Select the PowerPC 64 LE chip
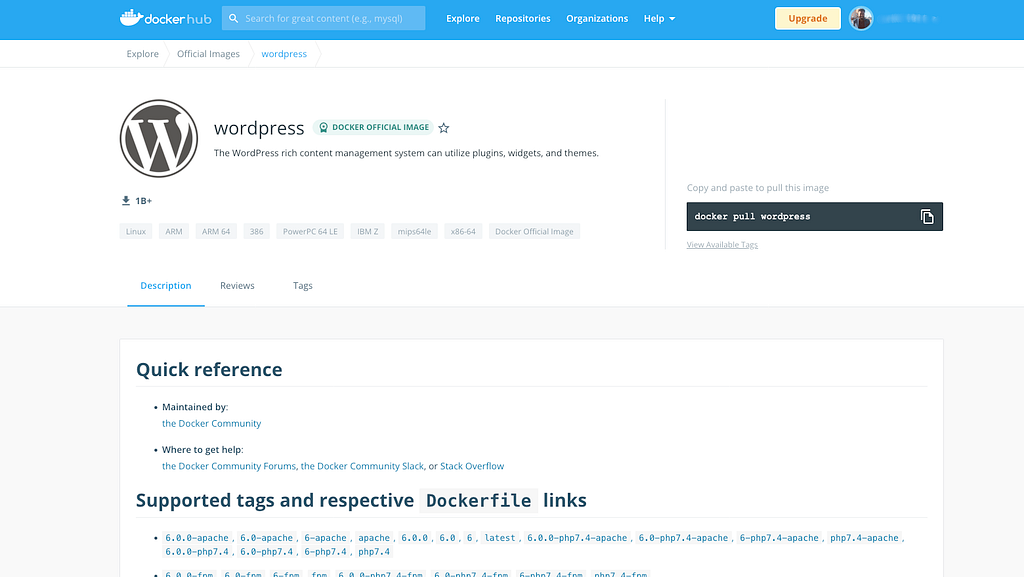 (x=310, y=231)
